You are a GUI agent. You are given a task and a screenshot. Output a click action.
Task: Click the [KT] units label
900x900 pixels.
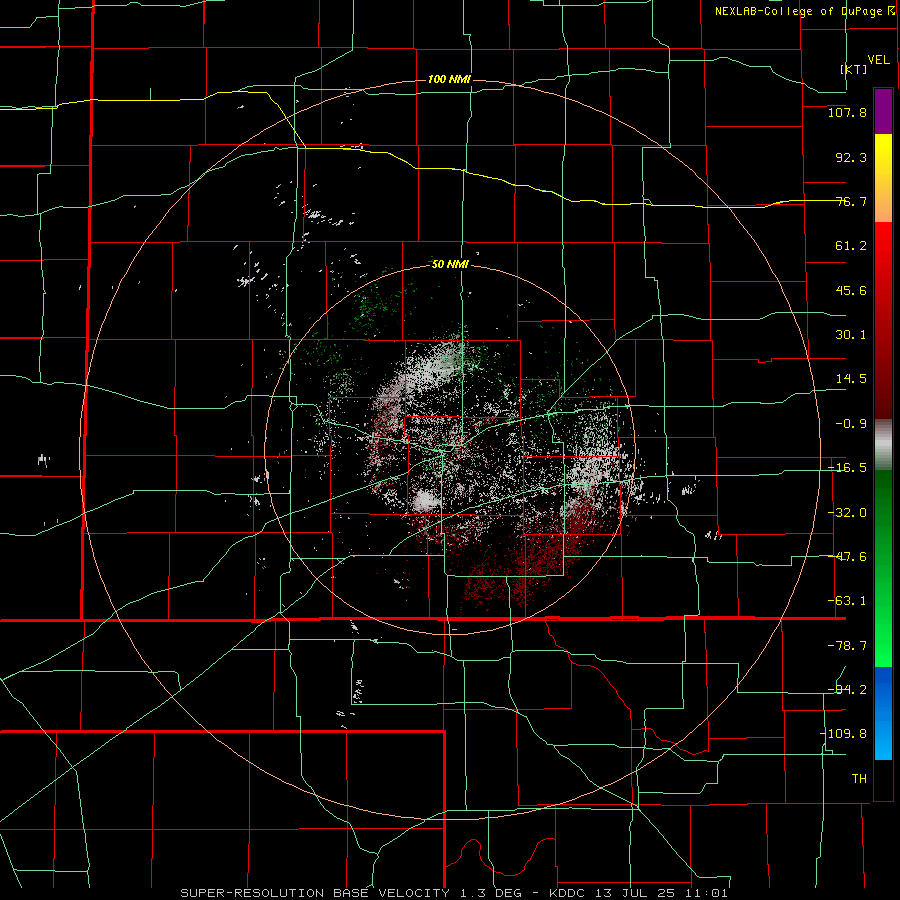[854, 69]
